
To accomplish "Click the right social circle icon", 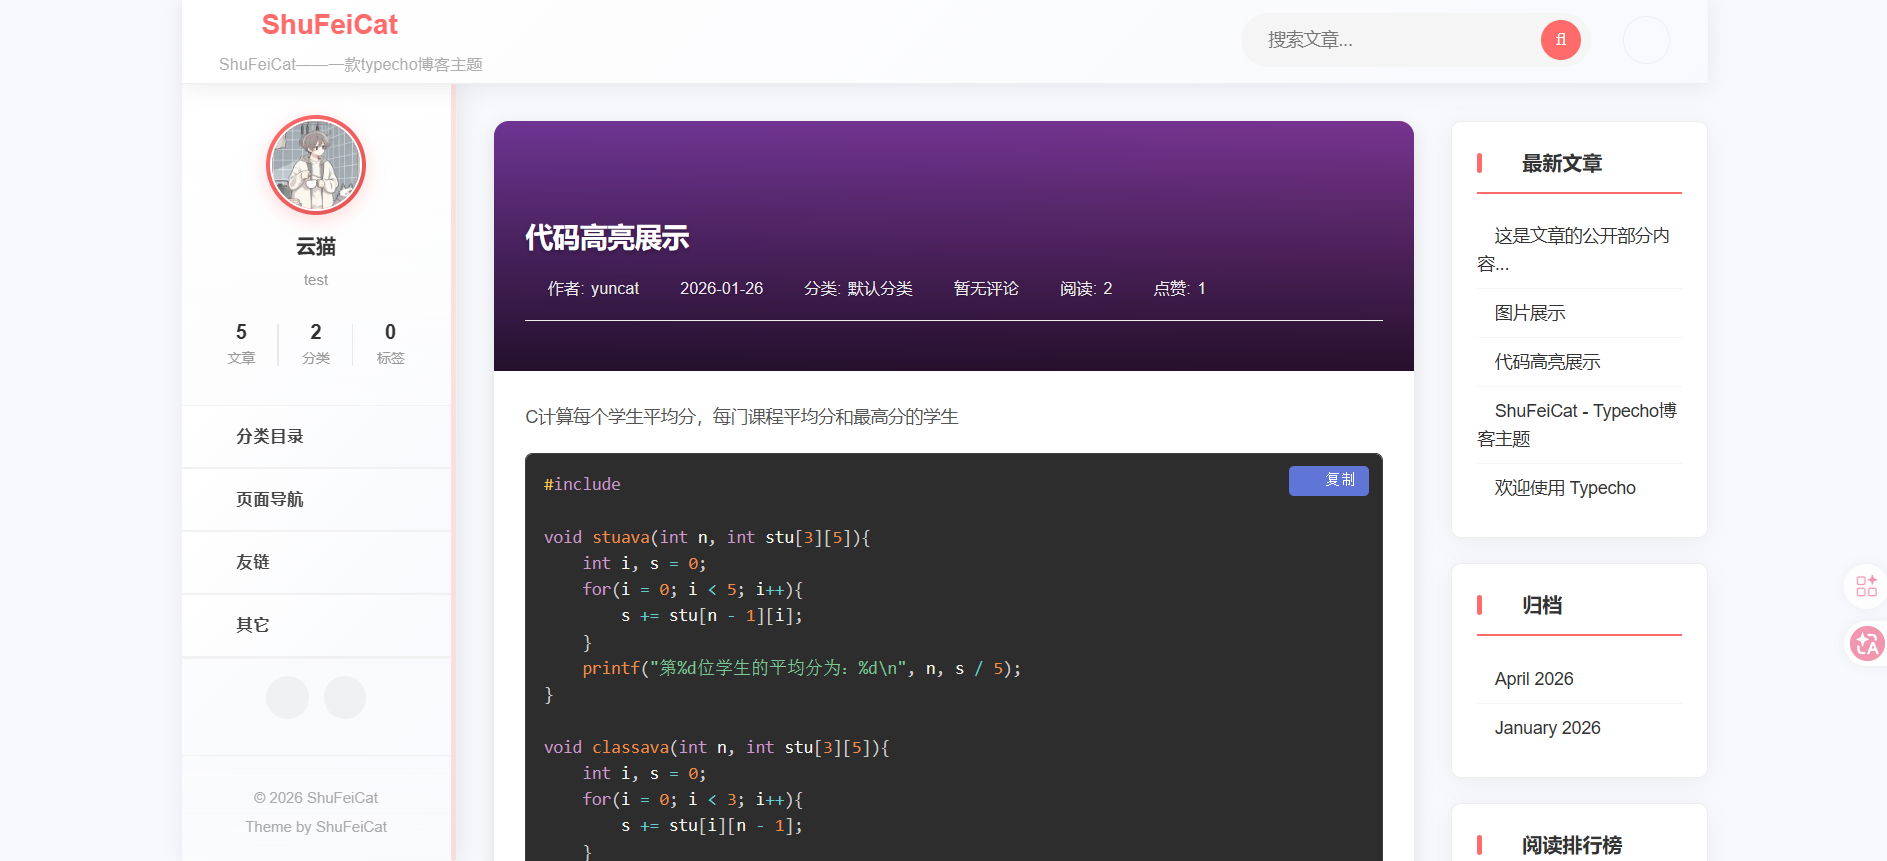I will coord(345,697).
